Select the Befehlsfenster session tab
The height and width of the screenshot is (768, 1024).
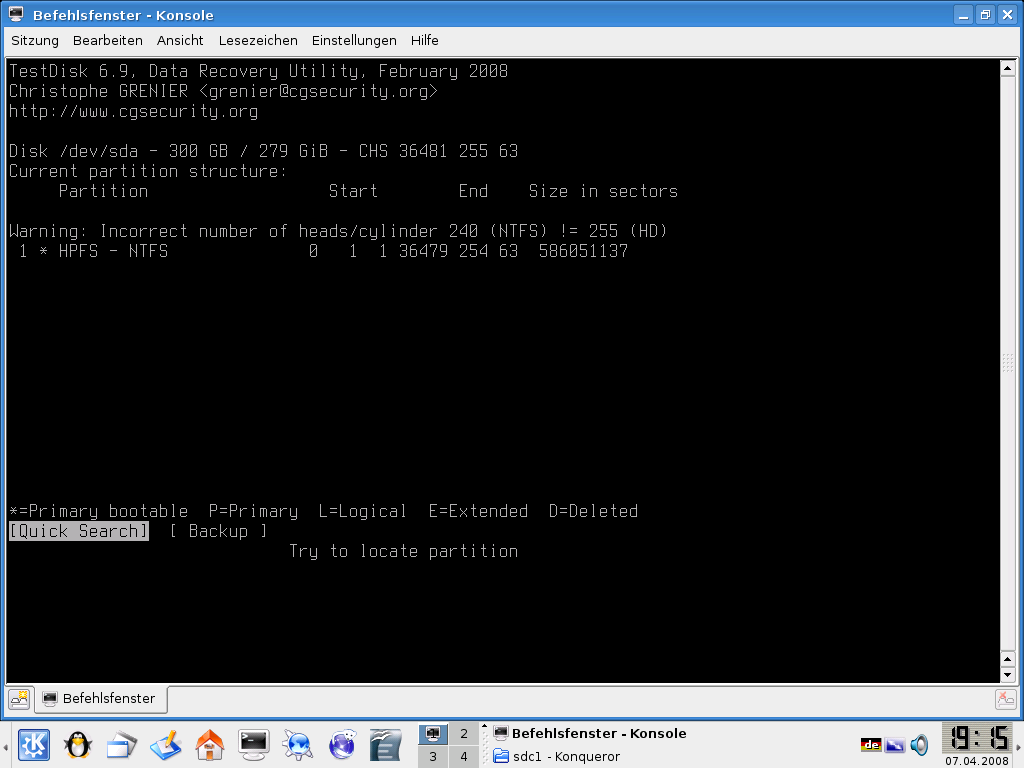click(101, 699)
